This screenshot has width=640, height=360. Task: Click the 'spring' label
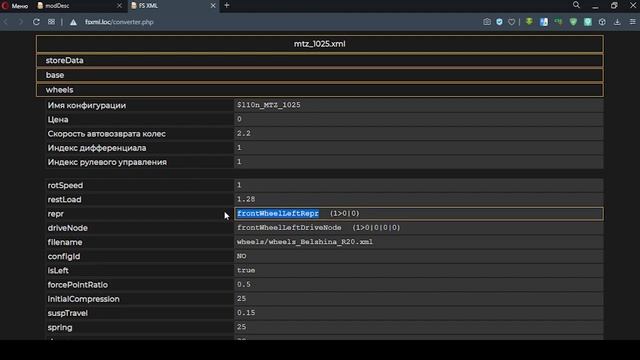60,328
